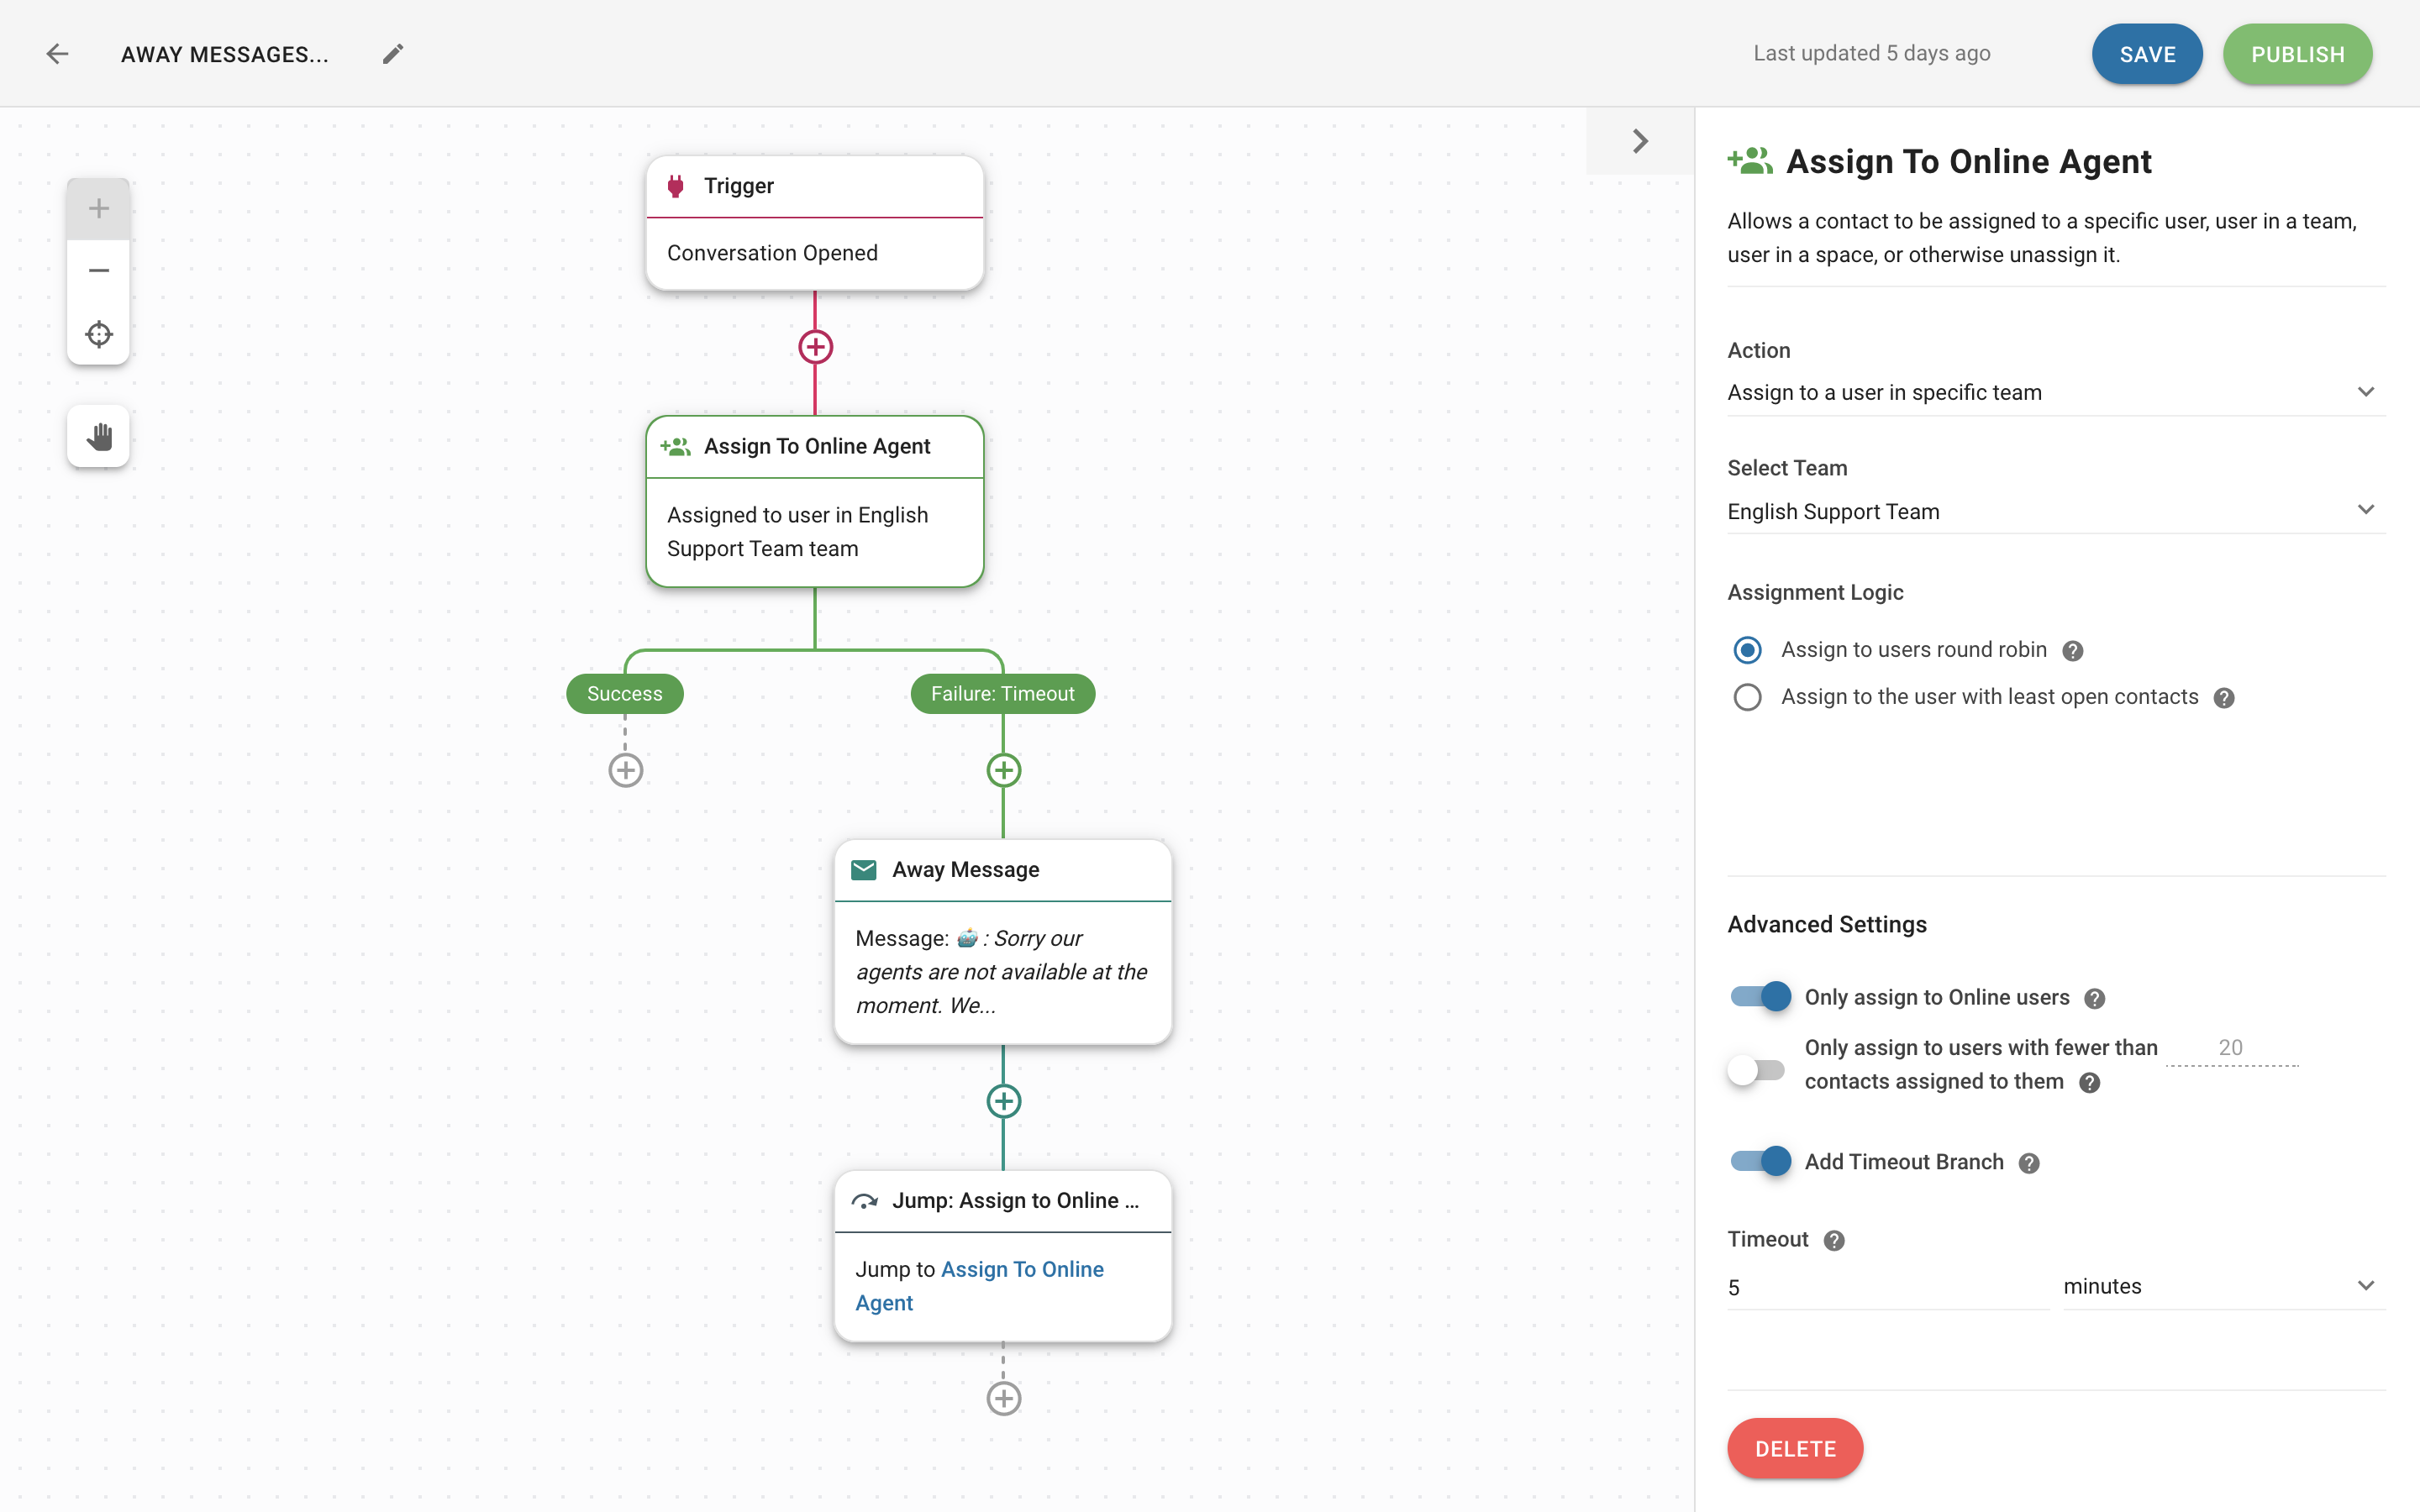Click the Trigger node icon
This screenshot has width=2420, height=1512.
676,185
